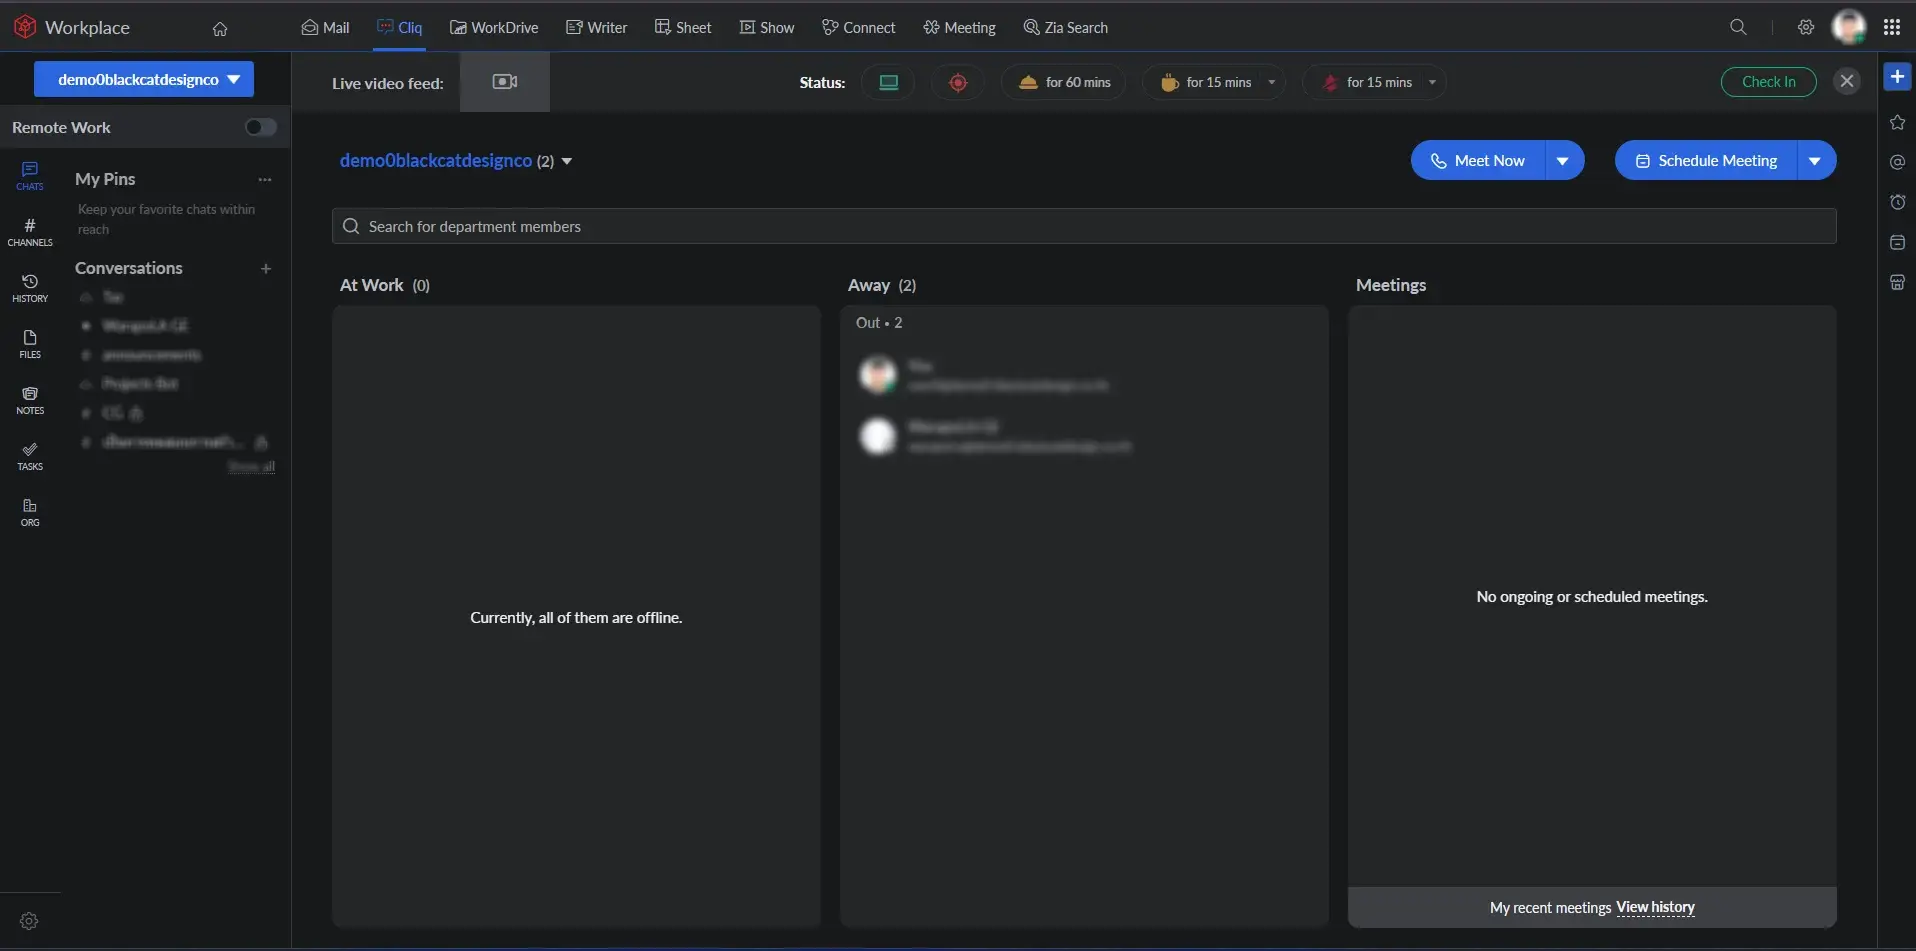This screenshot has width=1916, height=951.
Task: Open Zia Search tab
Action: tap(1066, 27)
